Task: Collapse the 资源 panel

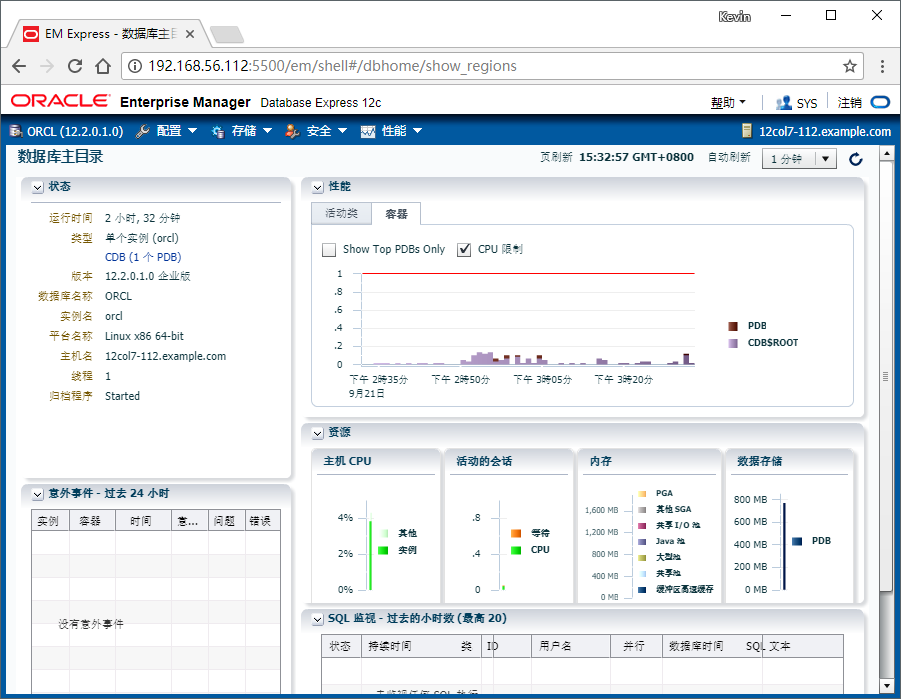Action: (x=318, y=433)
